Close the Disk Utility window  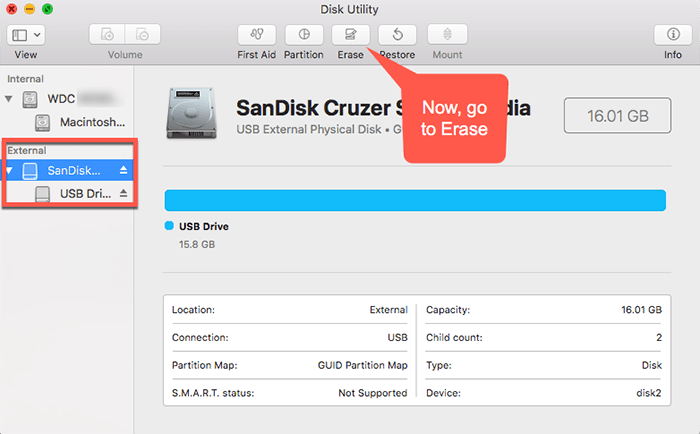pos(11,9)
